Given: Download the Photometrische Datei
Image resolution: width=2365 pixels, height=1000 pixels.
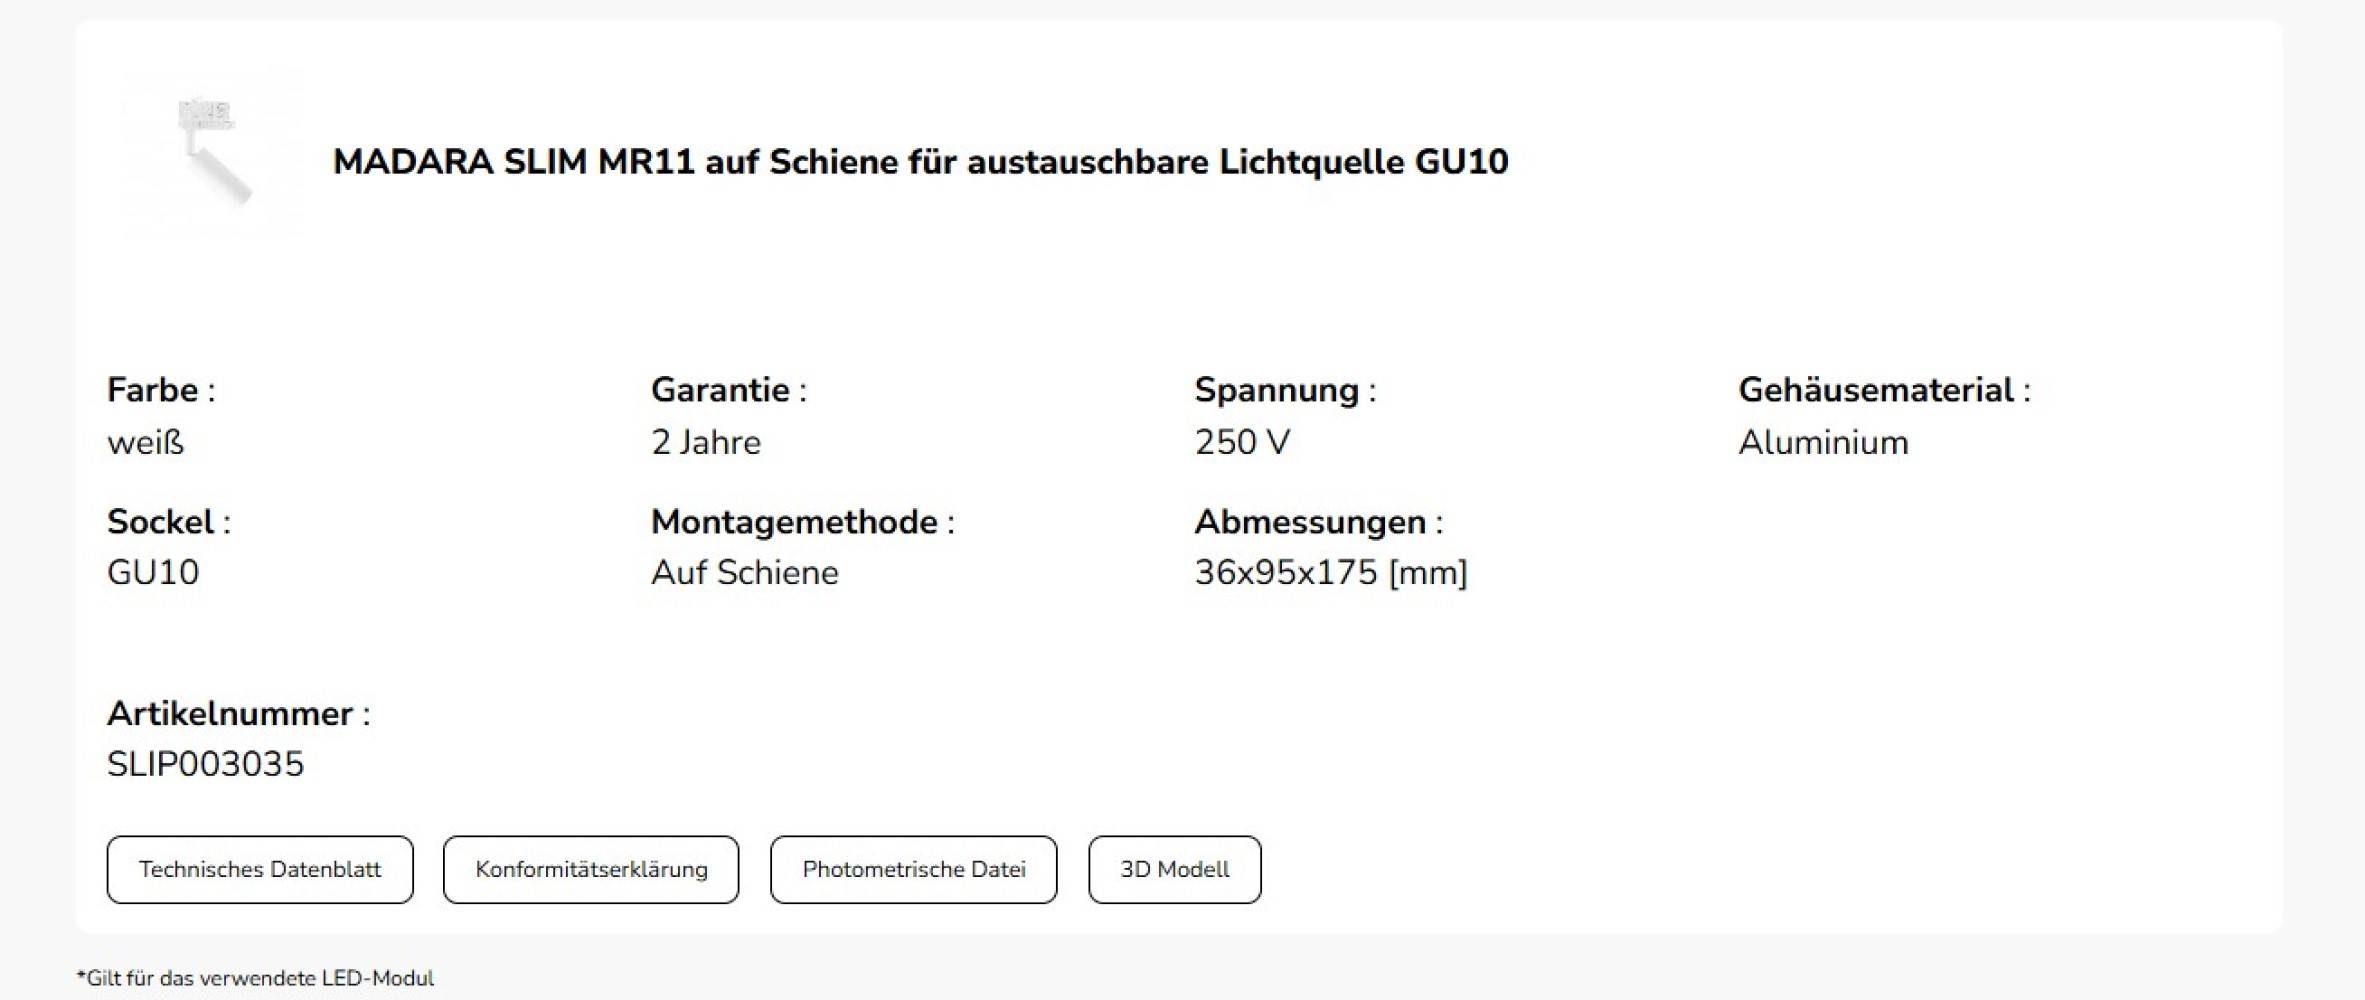Looking at the screenshot, I should pyautogui.click(x=912, y=869).
